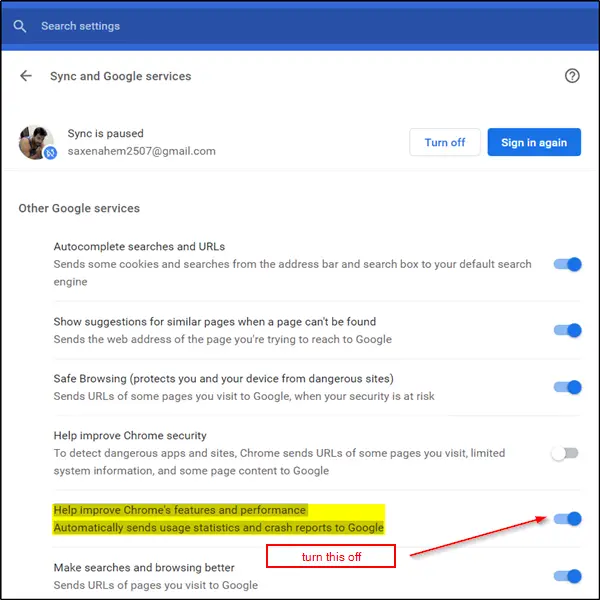This screenshot has width=600, height=600.
Task: Click the search magnifier icon
Action: point(20,26)
